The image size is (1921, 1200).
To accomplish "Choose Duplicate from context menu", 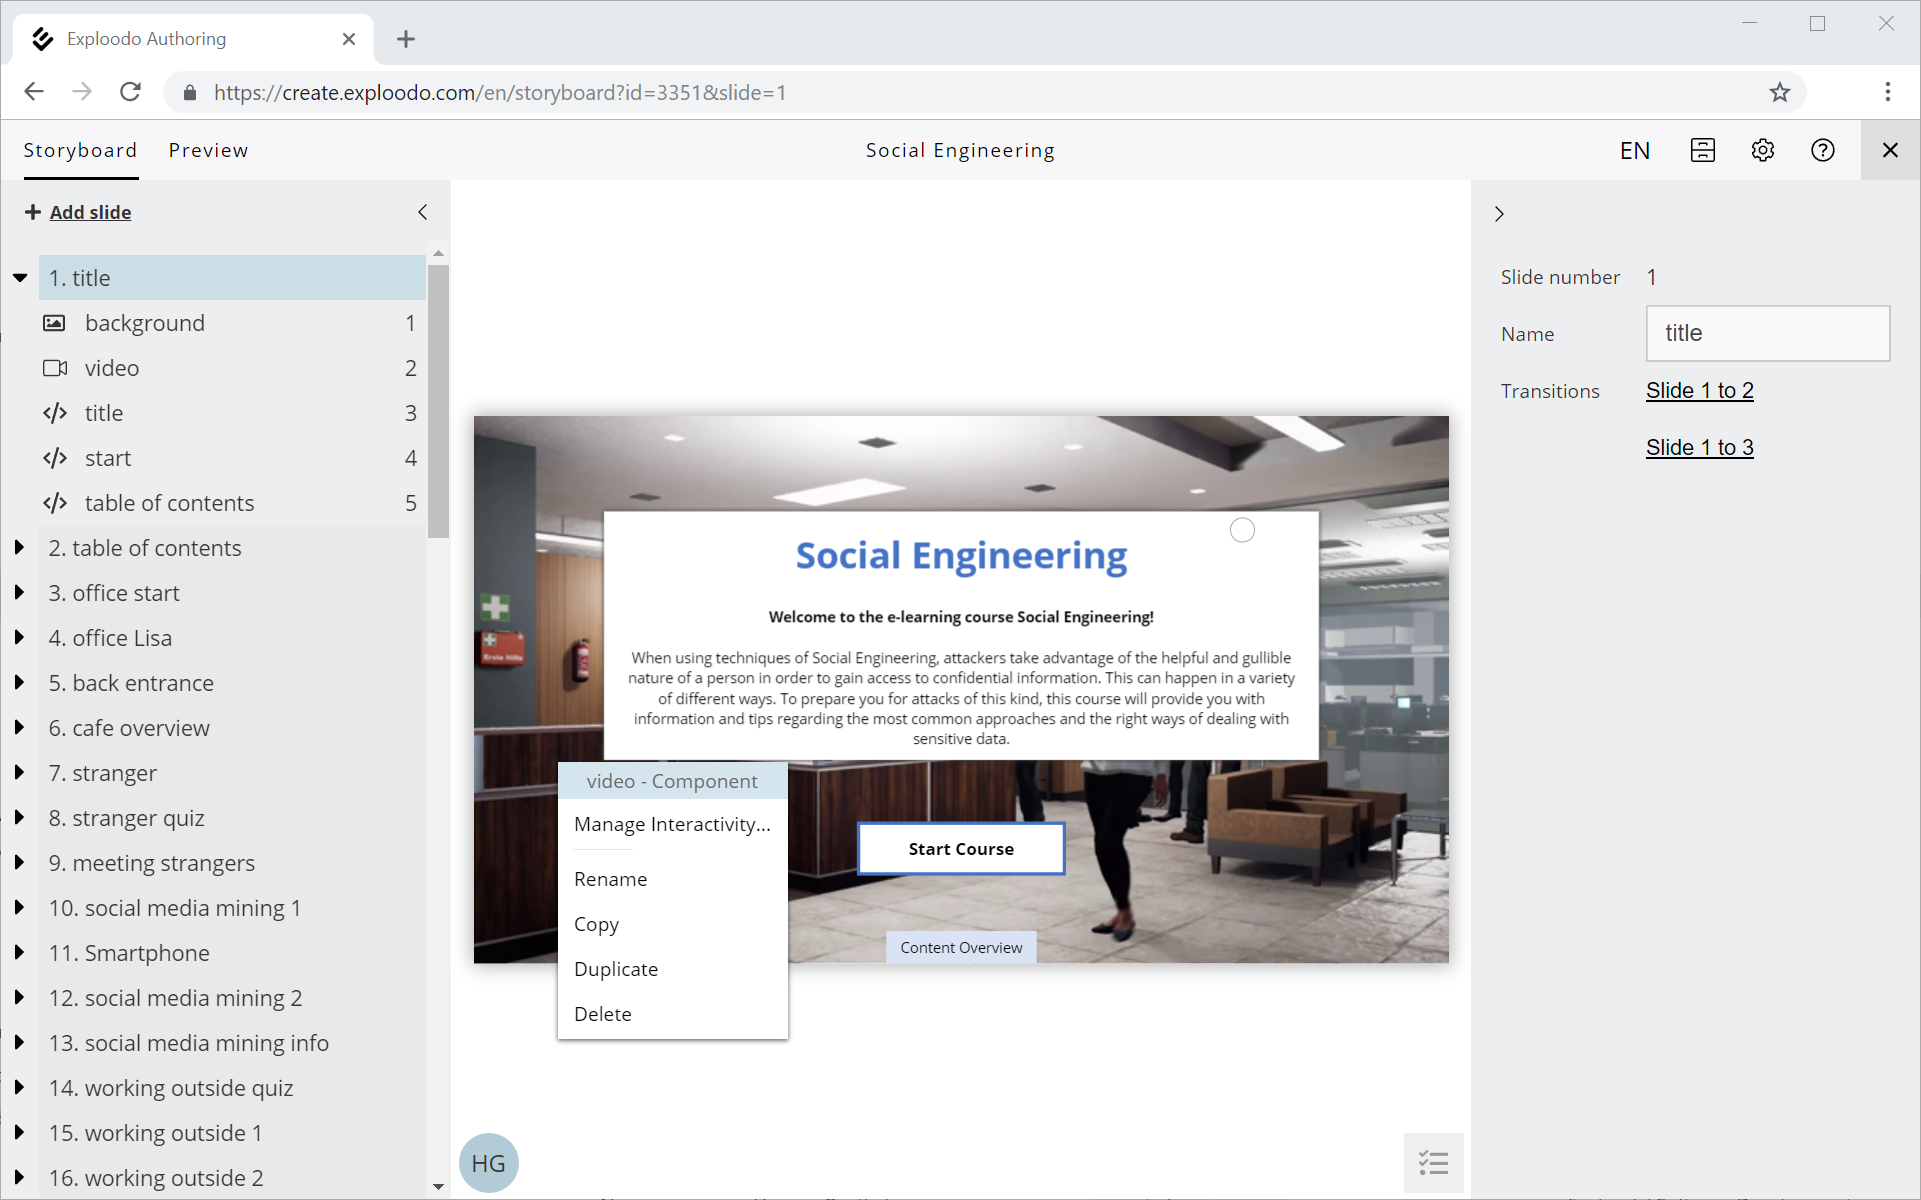I will [616, 969].
